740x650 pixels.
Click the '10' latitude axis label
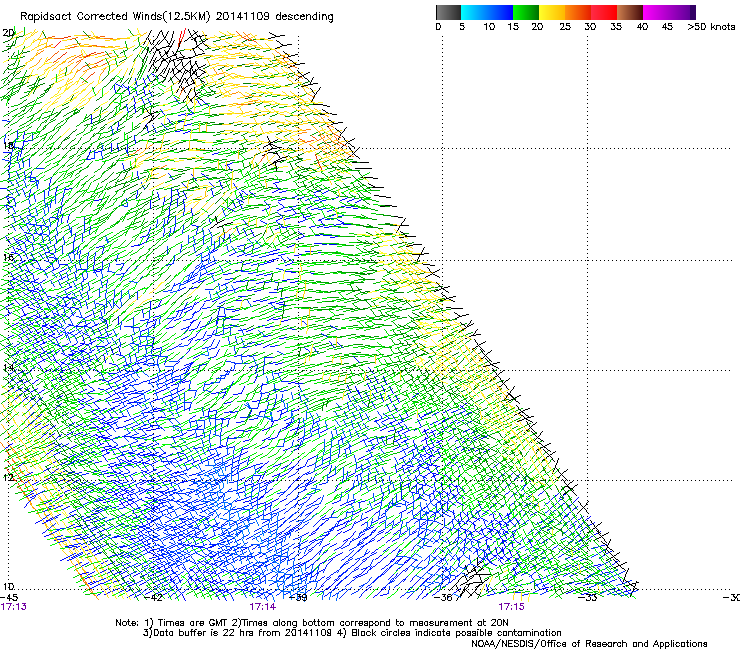pos(8,587)
